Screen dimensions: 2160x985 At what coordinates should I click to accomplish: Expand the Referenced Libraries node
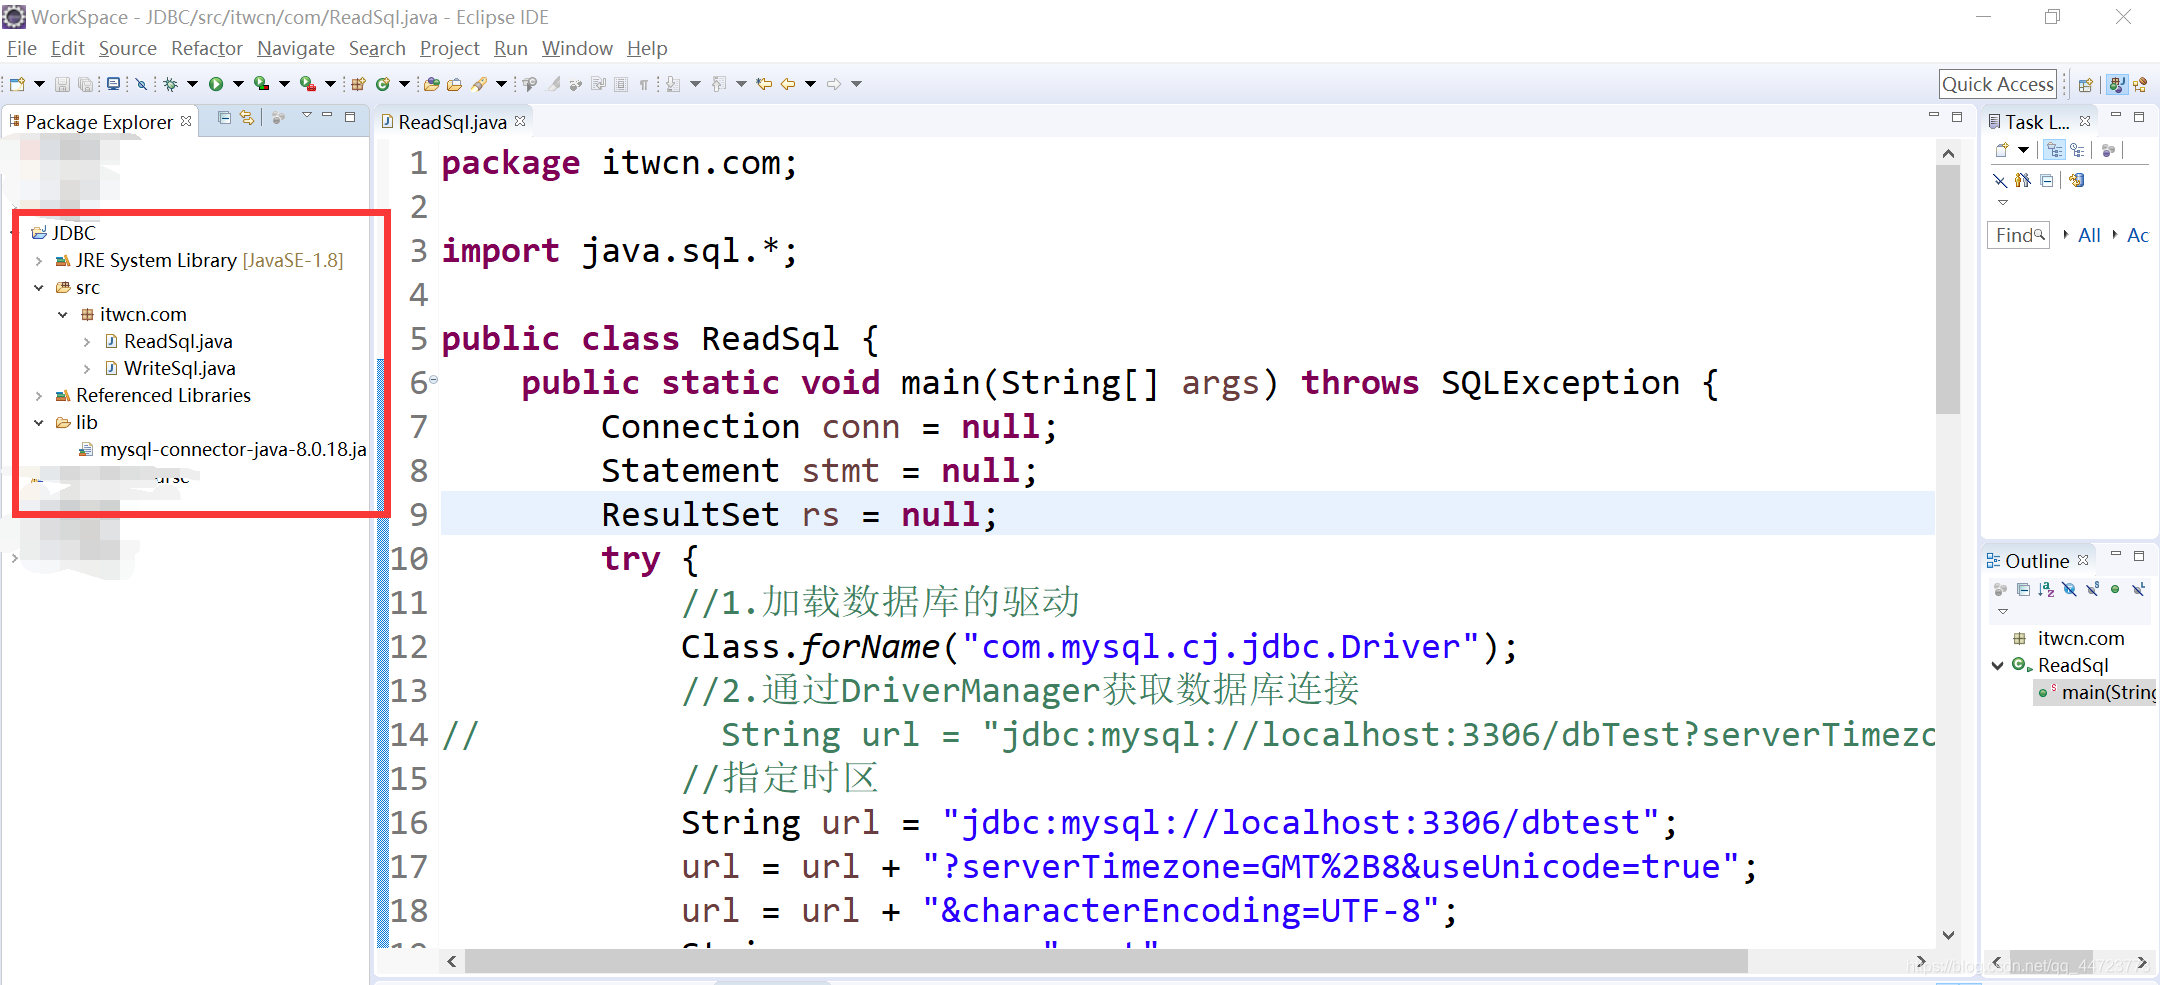point(38,396)
